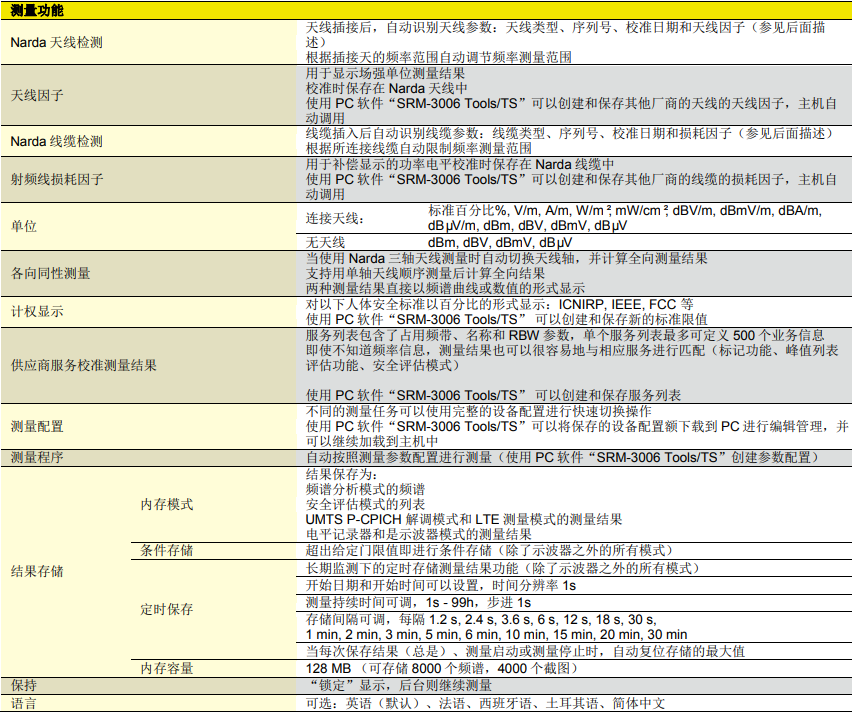Click the 无天线 sub-label
853x712 pixels.
325,243
